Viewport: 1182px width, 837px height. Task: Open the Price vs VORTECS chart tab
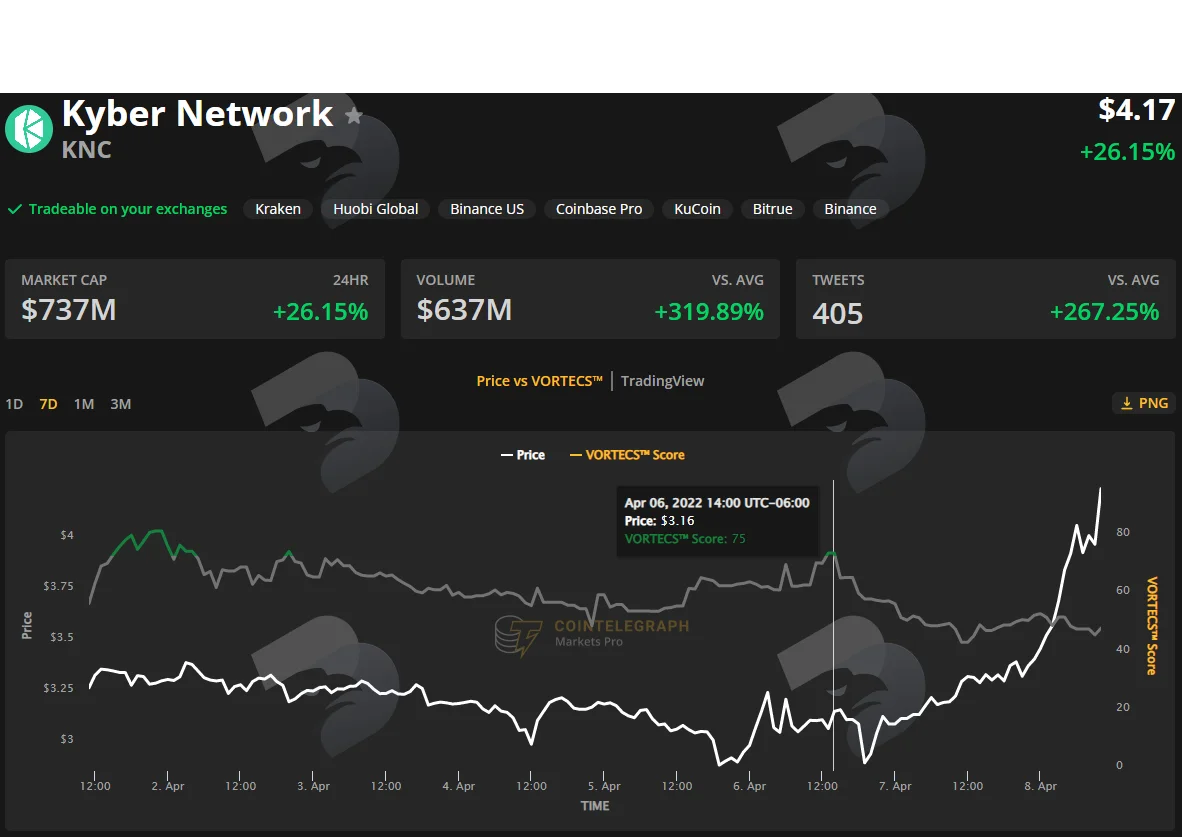pyautogui.click(x=539, y=381)
